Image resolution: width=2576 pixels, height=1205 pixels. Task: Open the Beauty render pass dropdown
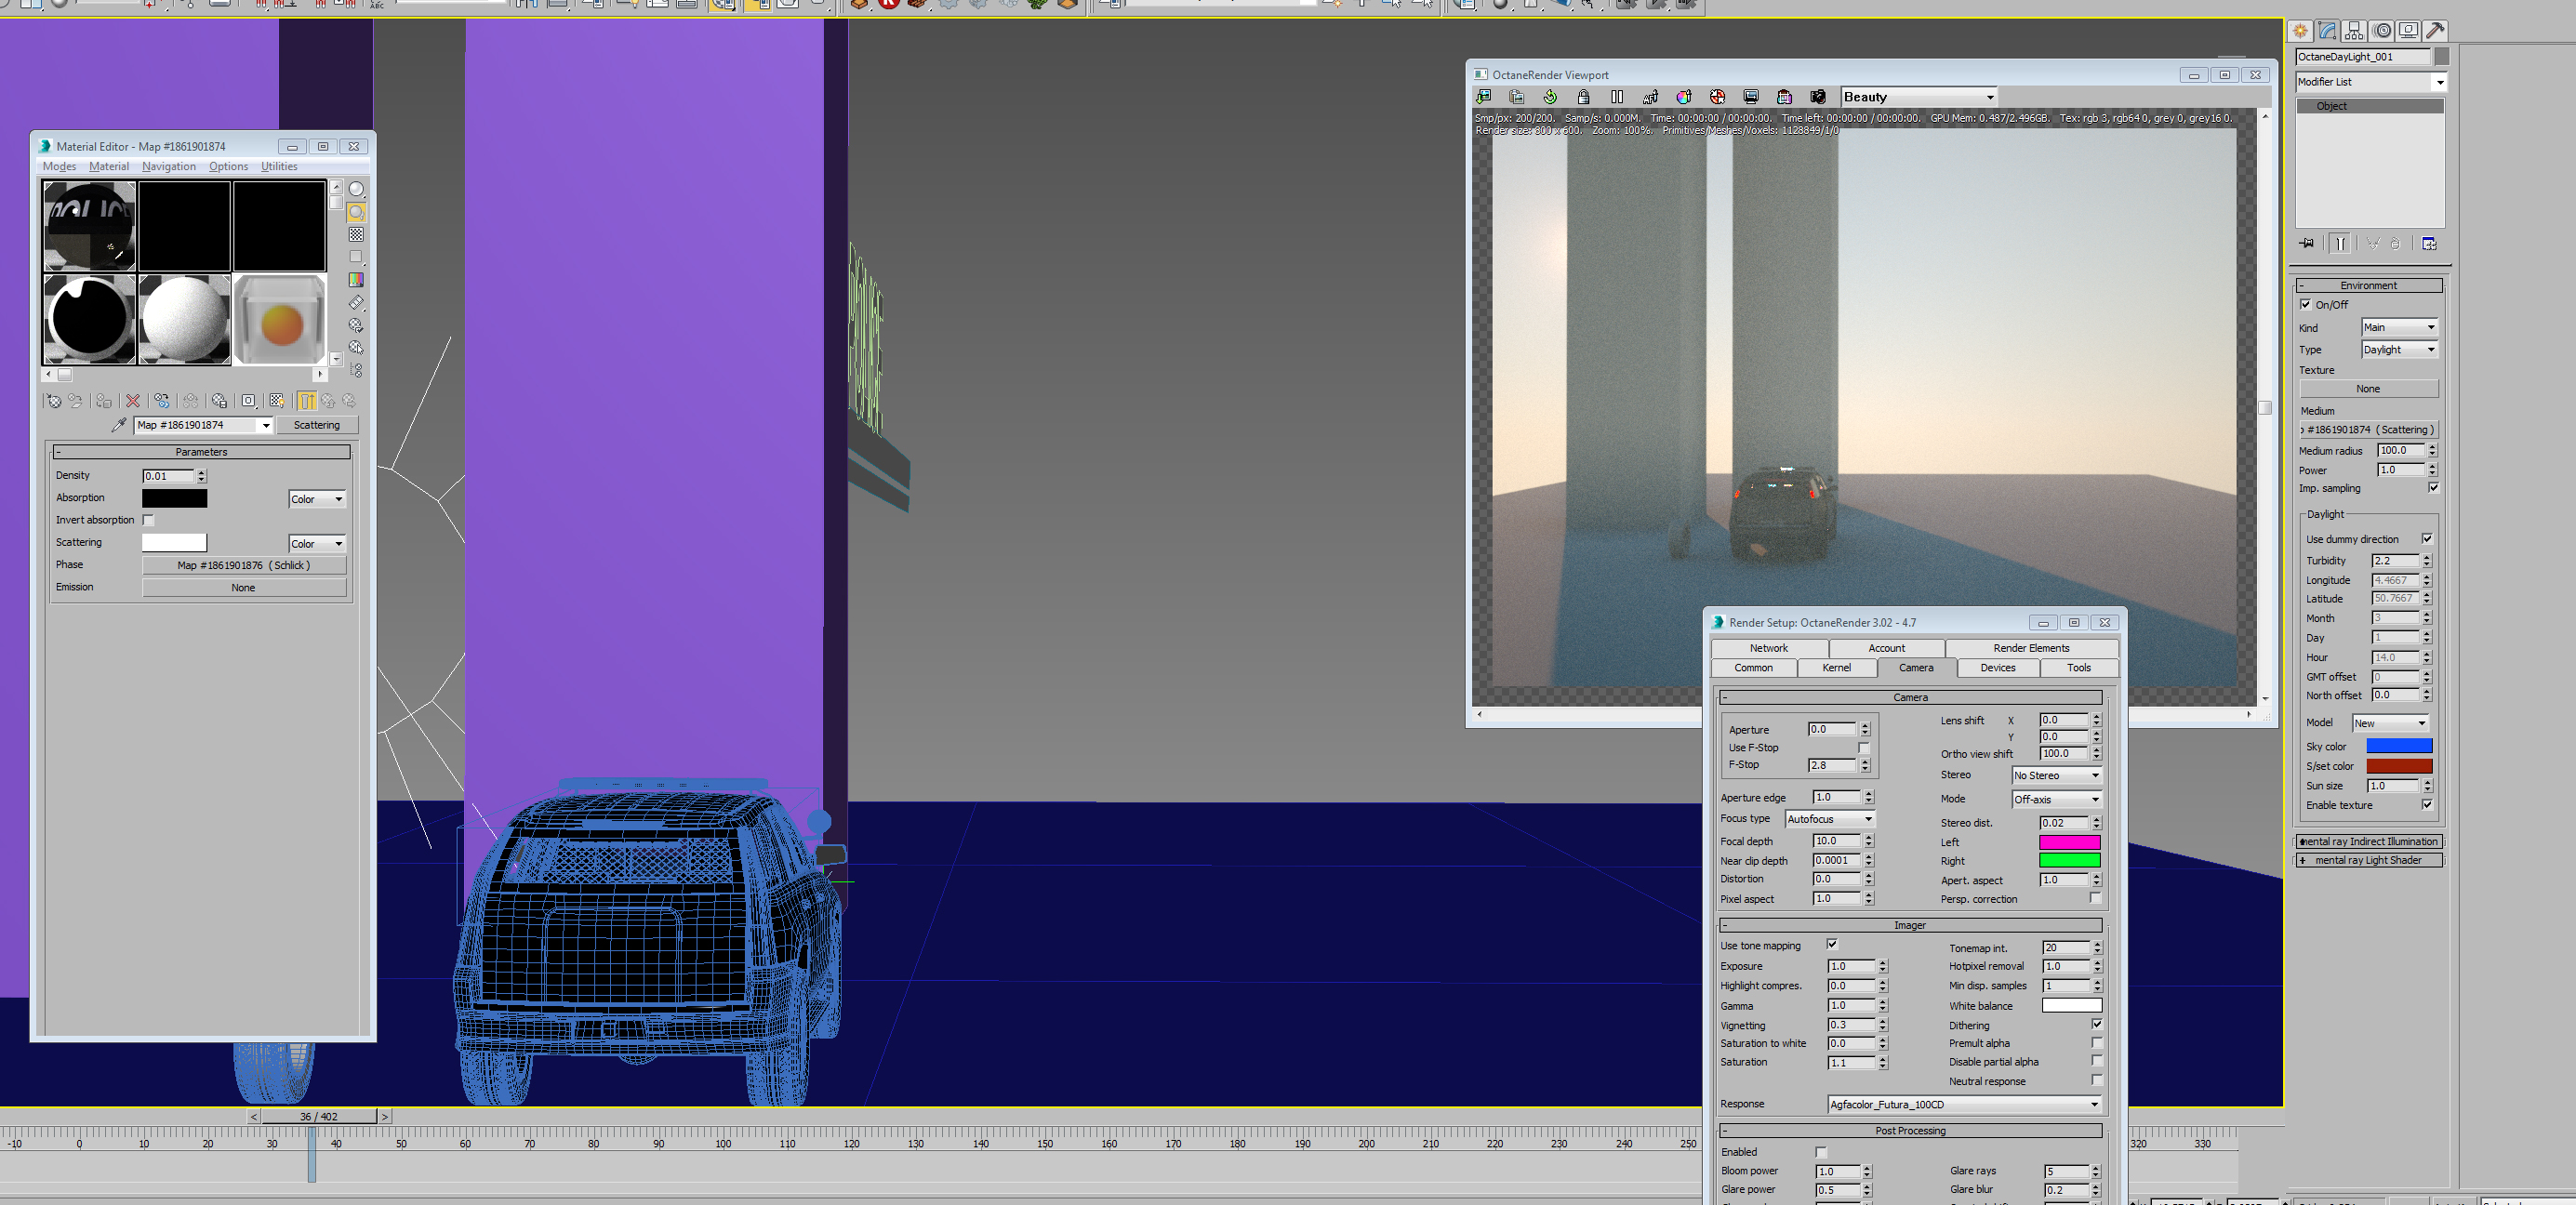pos(1918,97)
